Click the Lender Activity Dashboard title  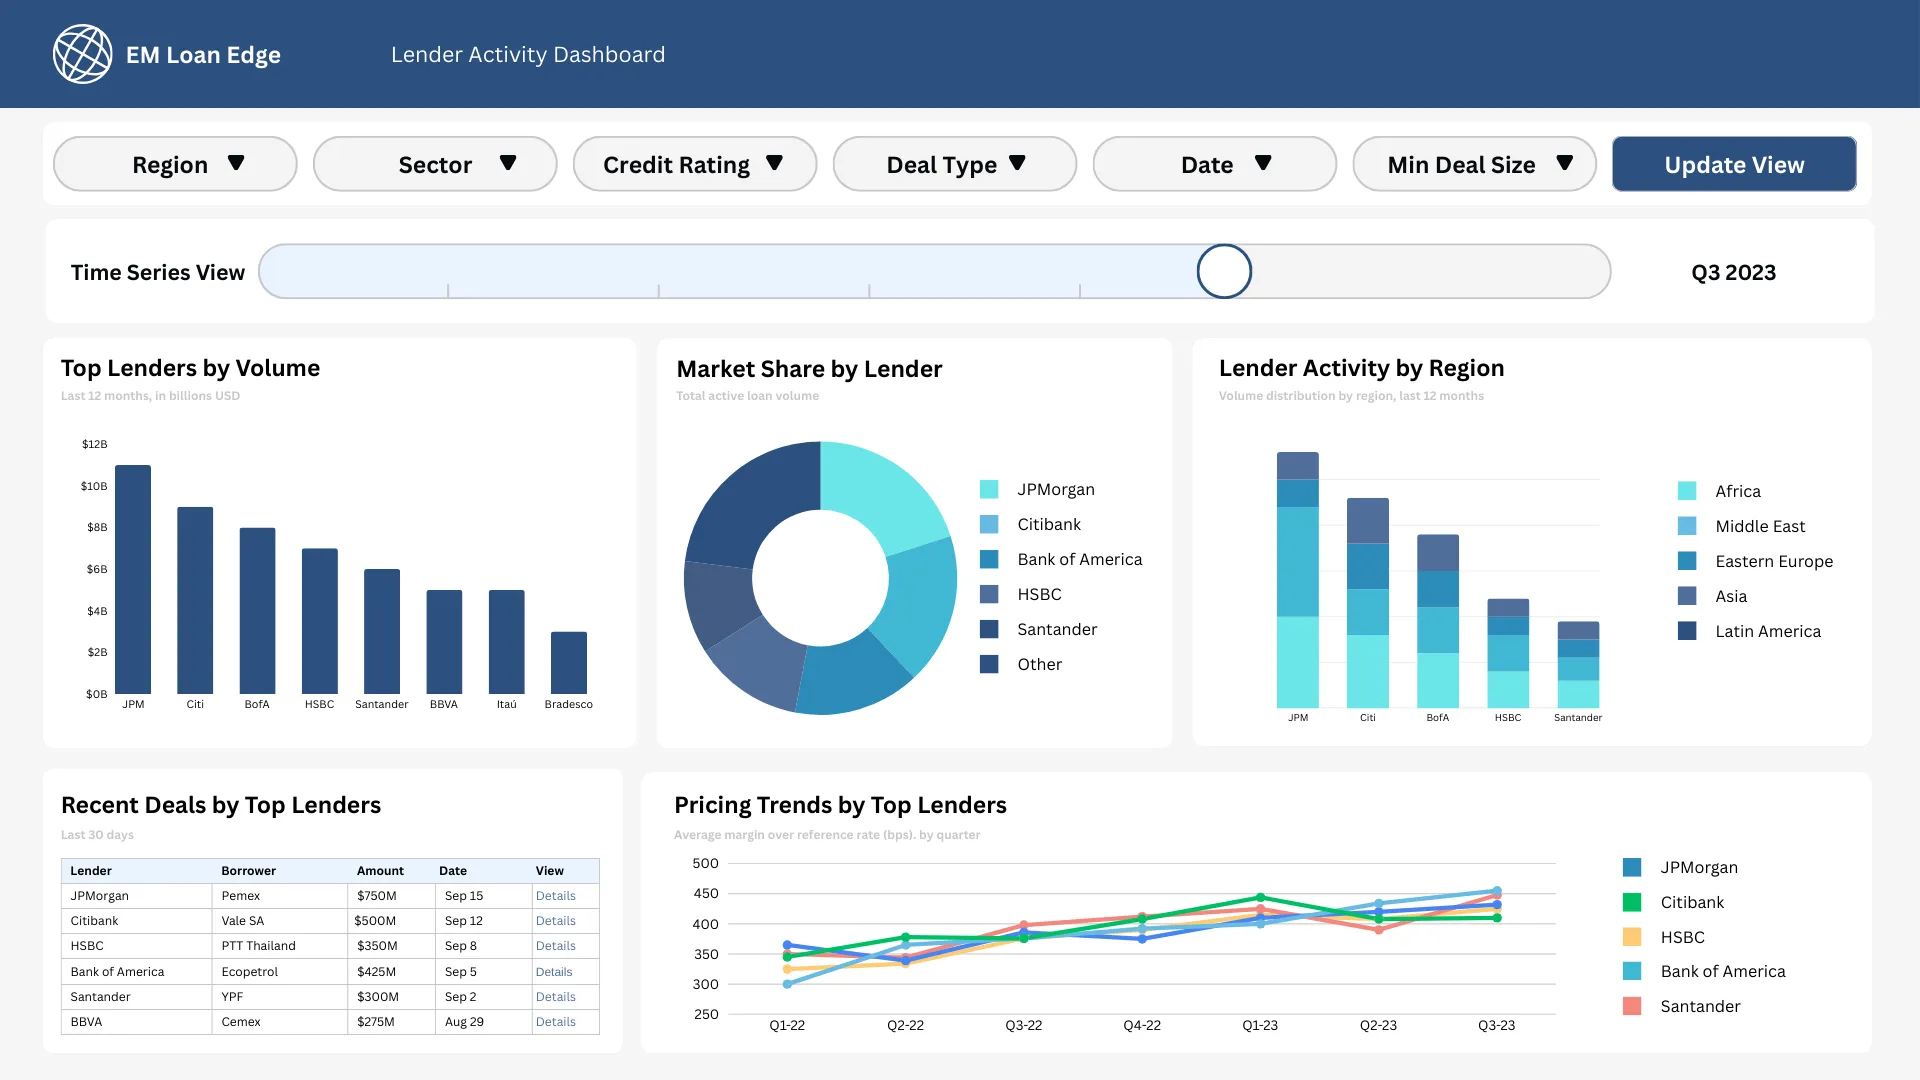point(528,55)
